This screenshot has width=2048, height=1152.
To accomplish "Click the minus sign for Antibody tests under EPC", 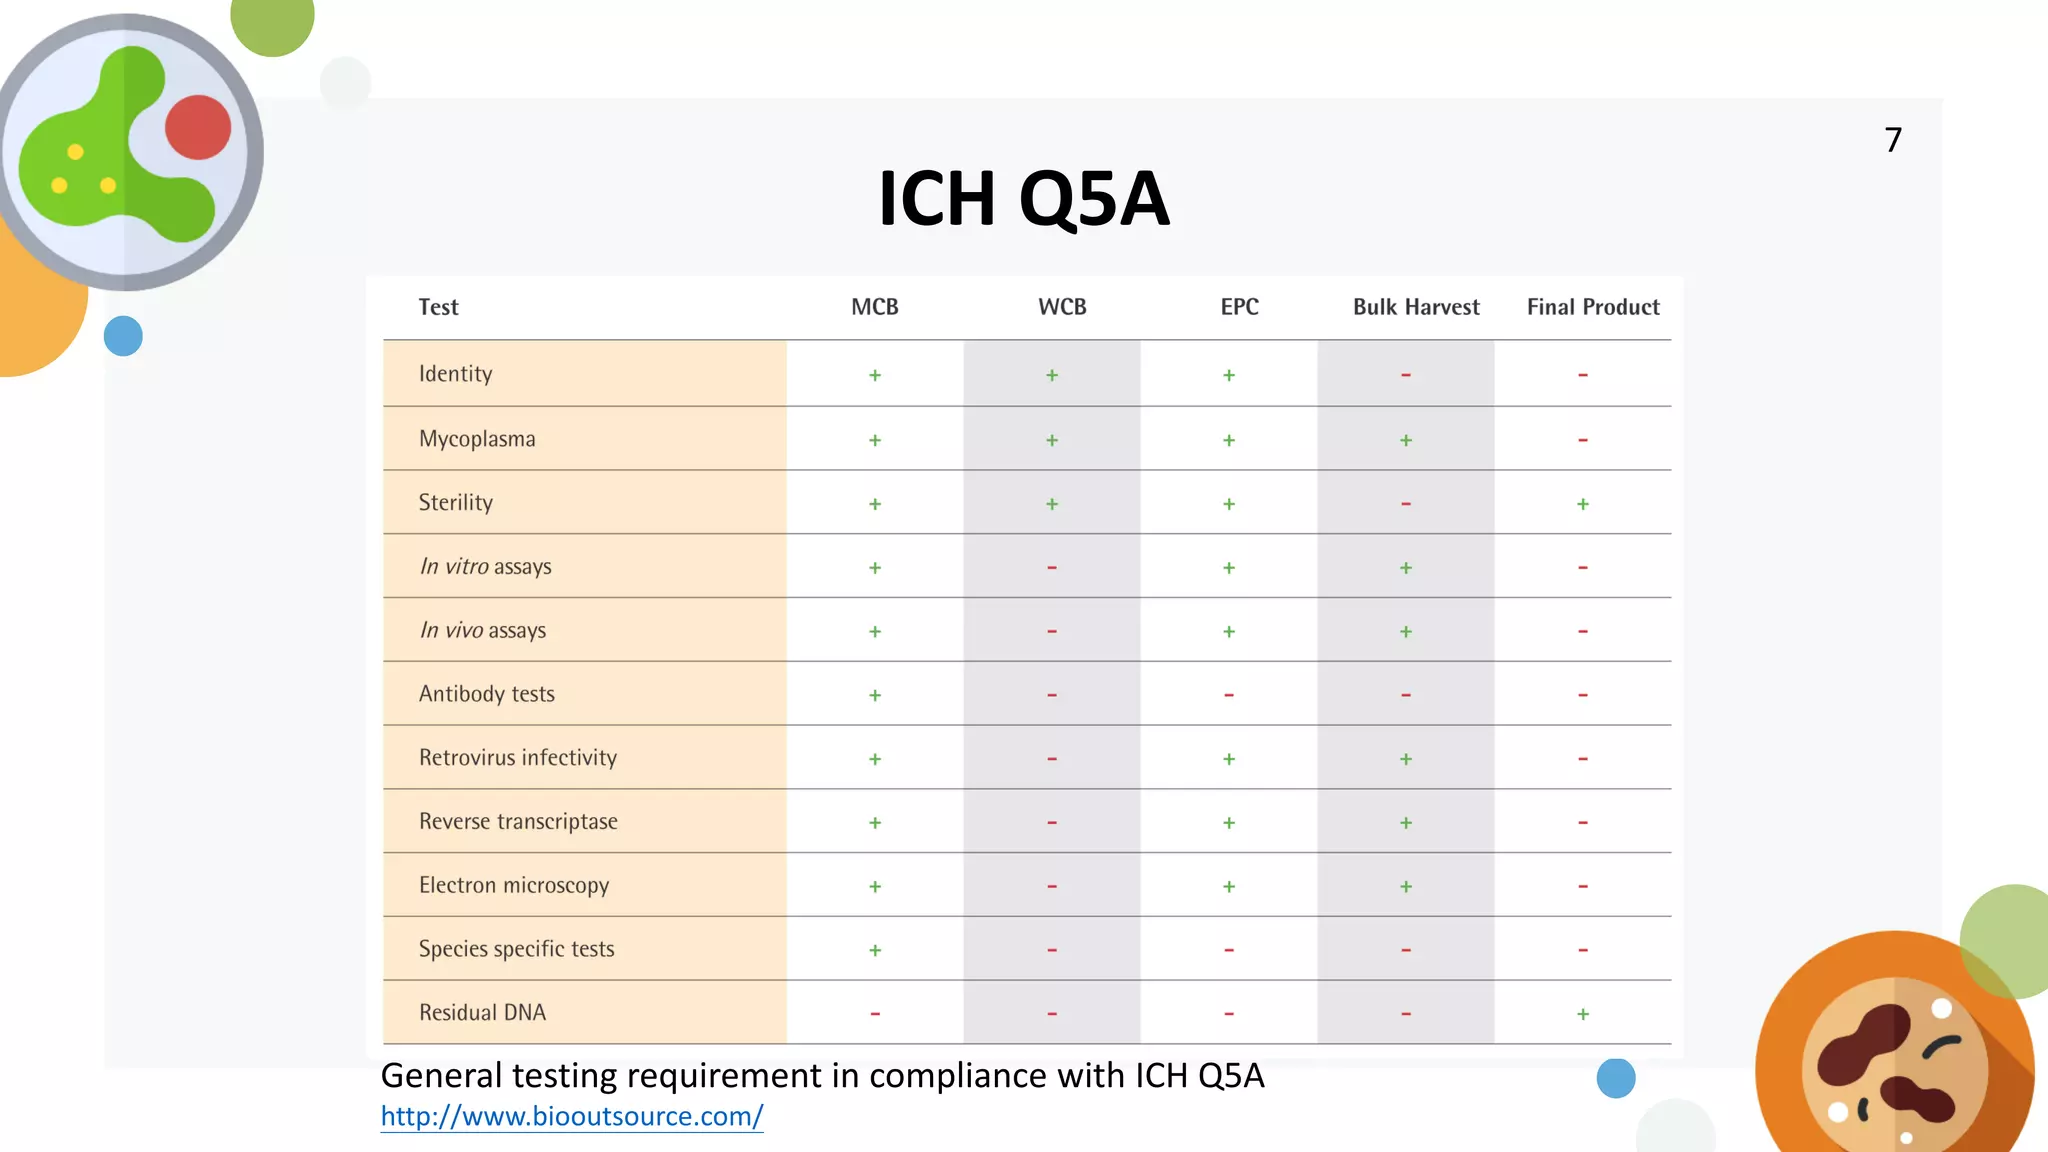I will (1229, 695).
